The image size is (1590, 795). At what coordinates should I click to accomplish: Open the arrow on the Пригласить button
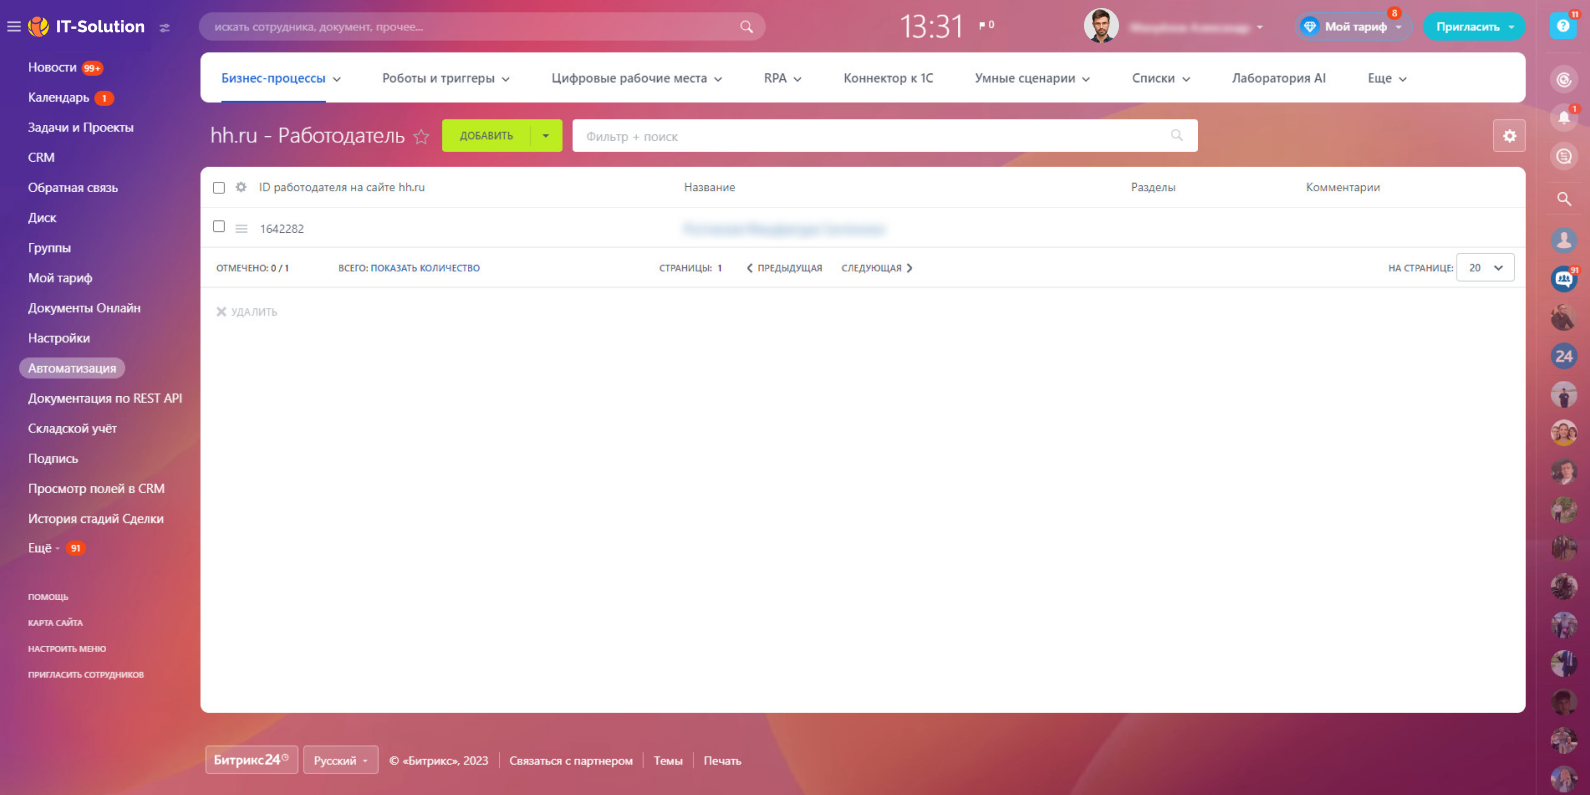(x=1511, y=27)
